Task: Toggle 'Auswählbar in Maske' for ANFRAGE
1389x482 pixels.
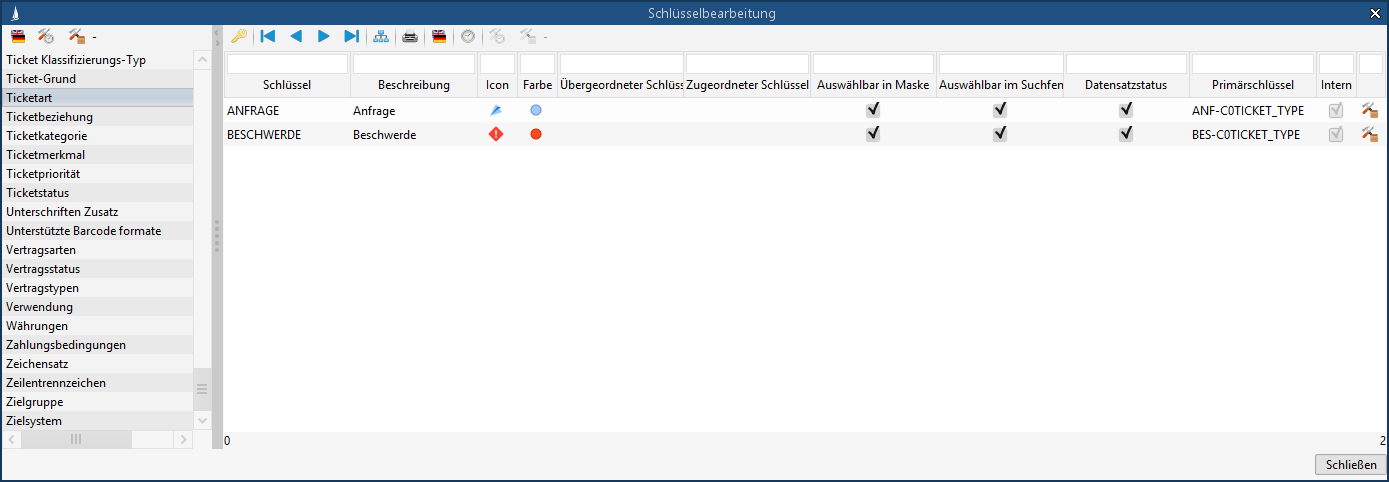Action: (873, 110)
